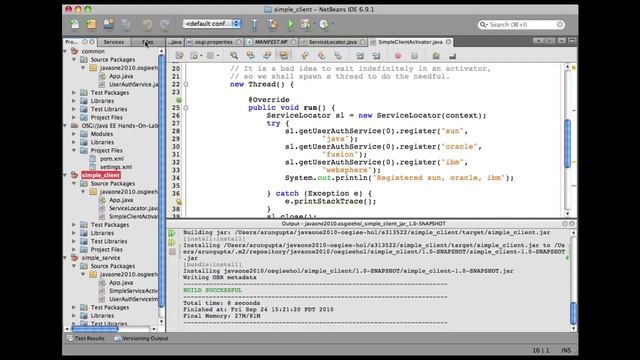Jump to last edit in editor toolbar
This screenshot has width=640, height=360.
(179, 56)
